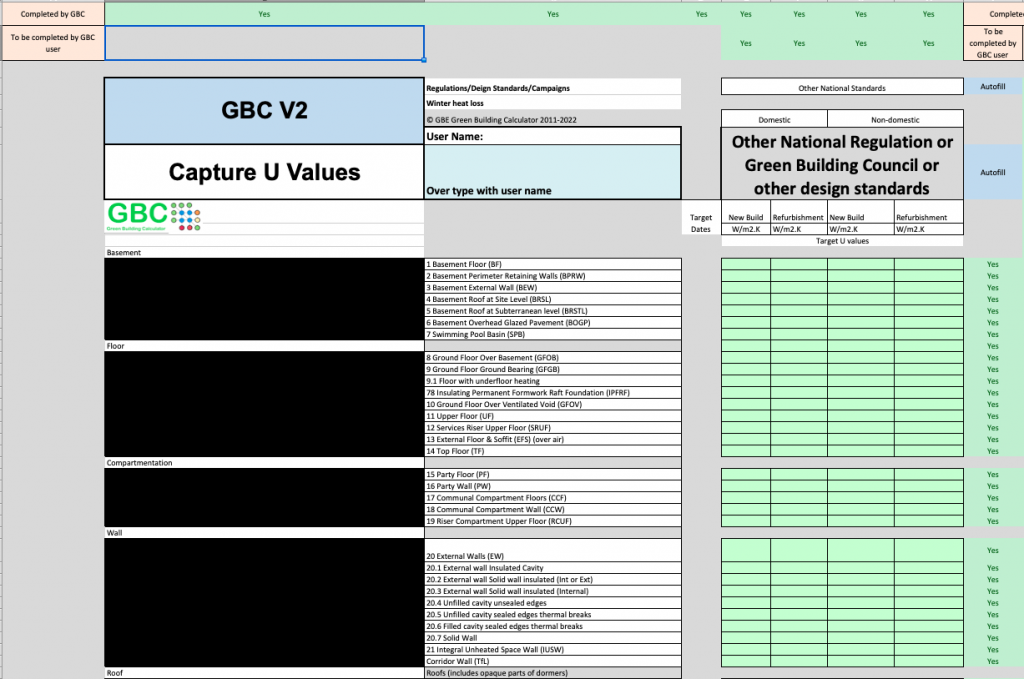
Task: Select the "User Name:" header cell
Action: pyautogui.click(x=552, y=136)
